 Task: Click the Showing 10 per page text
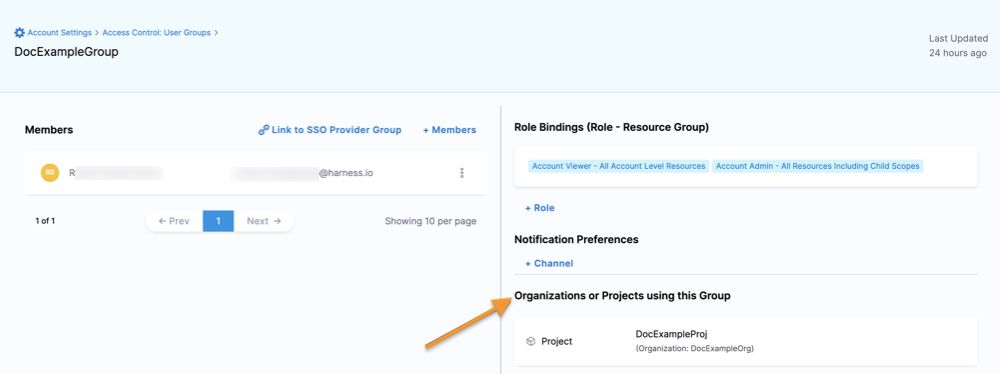coord(430,221)
